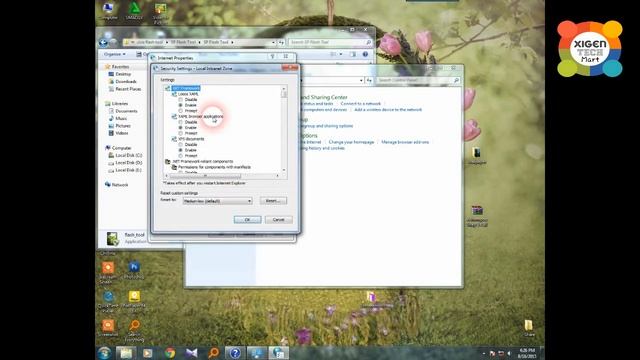Select Enable under XPS documents
Viewport: 640px width, 360px height.
coord(180,150)
